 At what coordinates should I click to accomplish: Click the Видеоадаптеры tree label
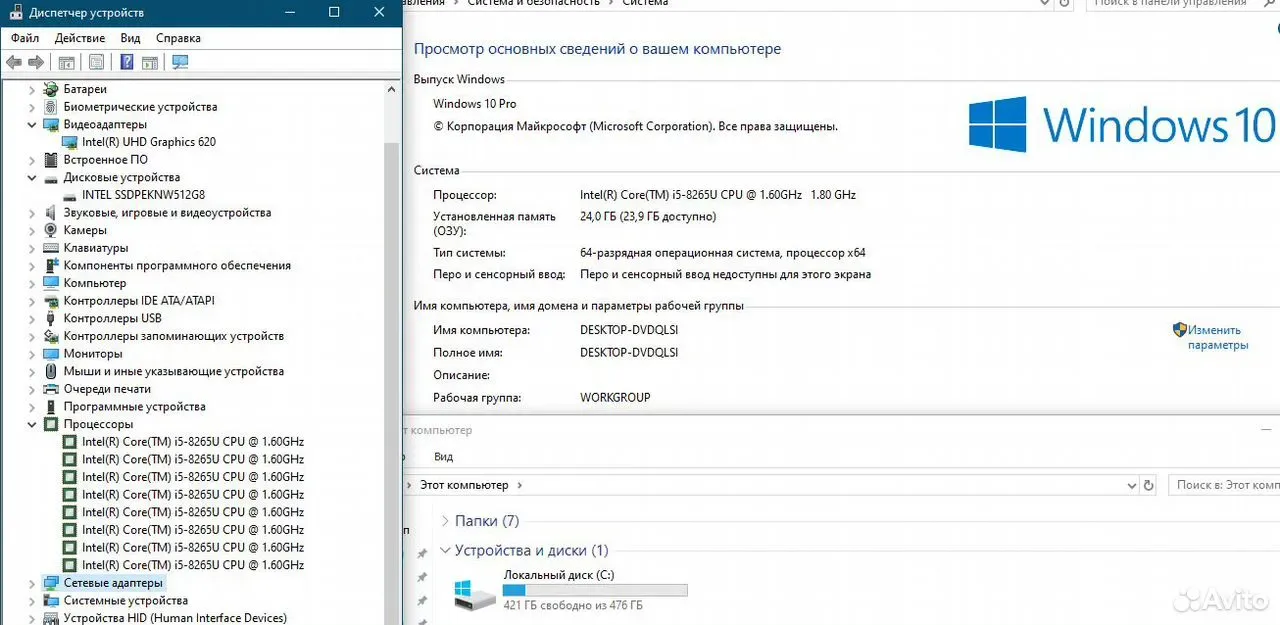point(105,125)
